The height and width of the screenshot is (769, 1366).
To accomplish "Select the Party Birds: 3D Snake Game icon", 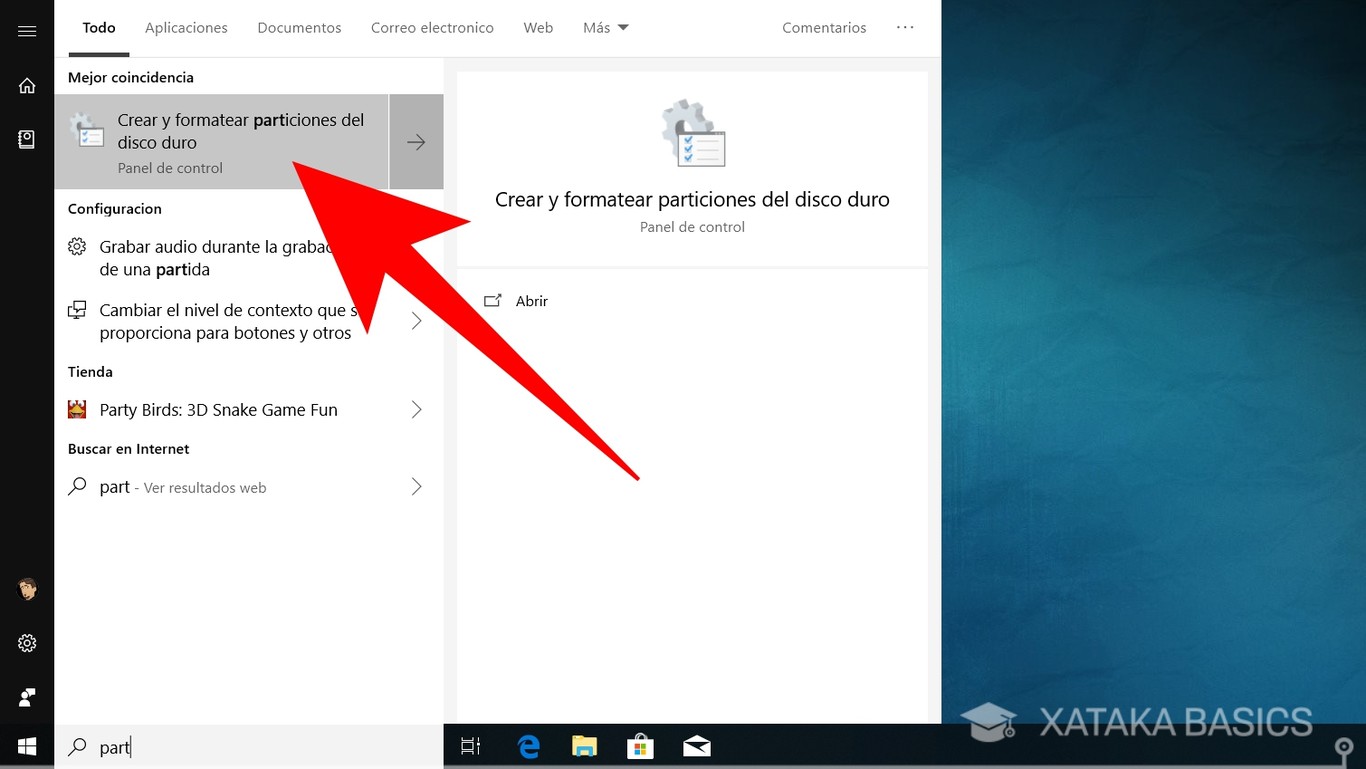I will (78, 409).
